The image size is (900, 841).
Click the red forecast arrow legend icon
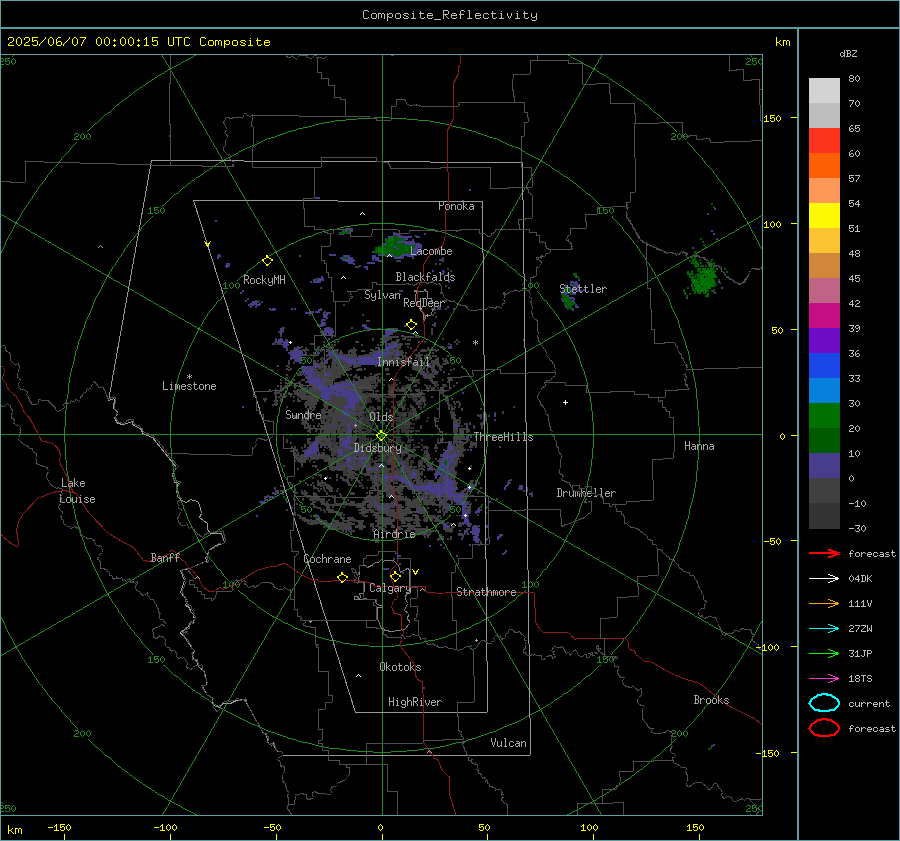point(824,553)
